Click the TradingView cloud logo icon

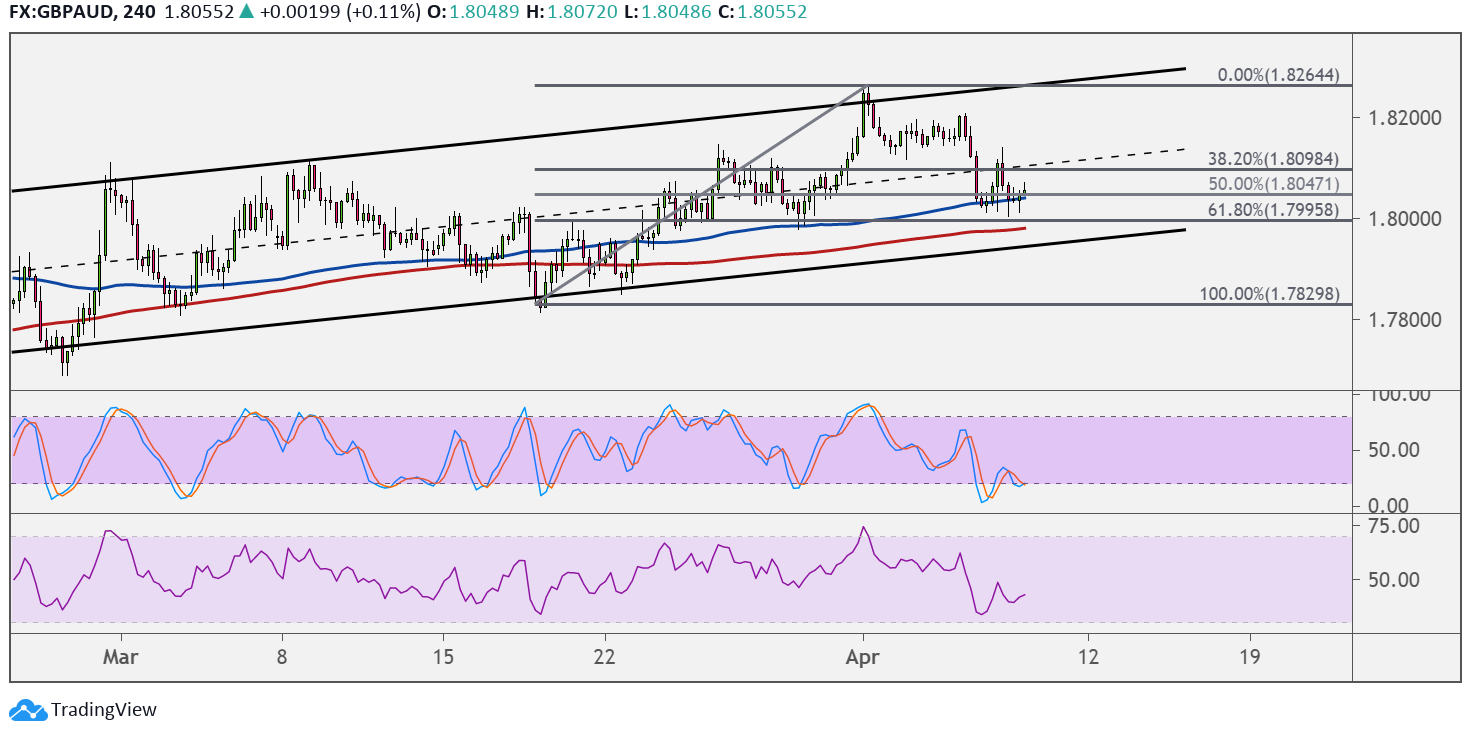pos(27,710)
